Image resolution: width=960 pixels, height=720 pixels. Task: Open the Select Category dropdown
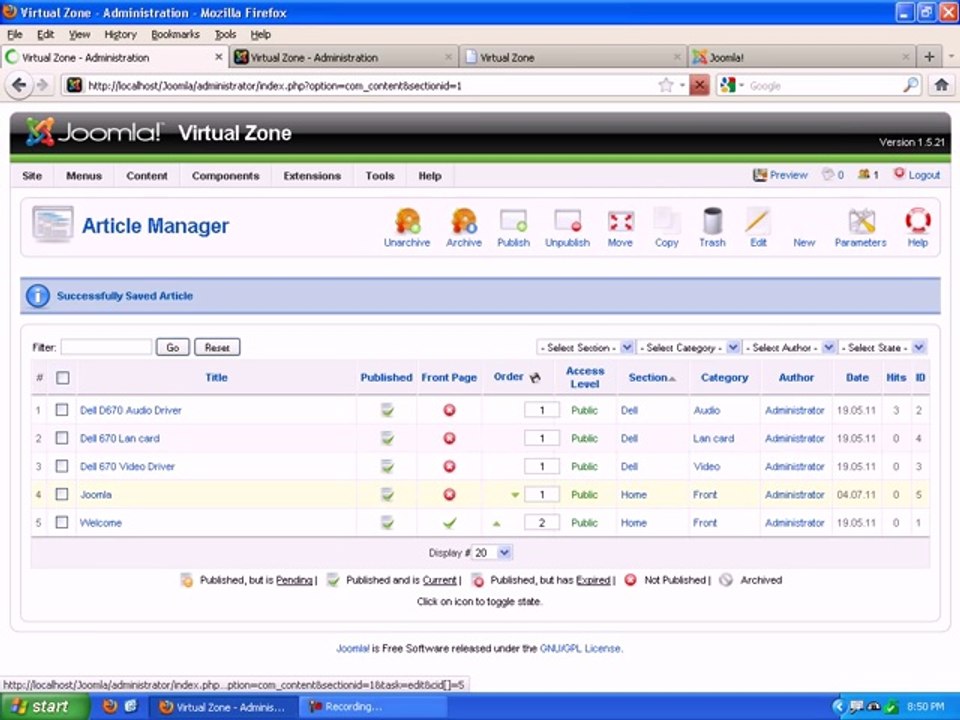688,347
